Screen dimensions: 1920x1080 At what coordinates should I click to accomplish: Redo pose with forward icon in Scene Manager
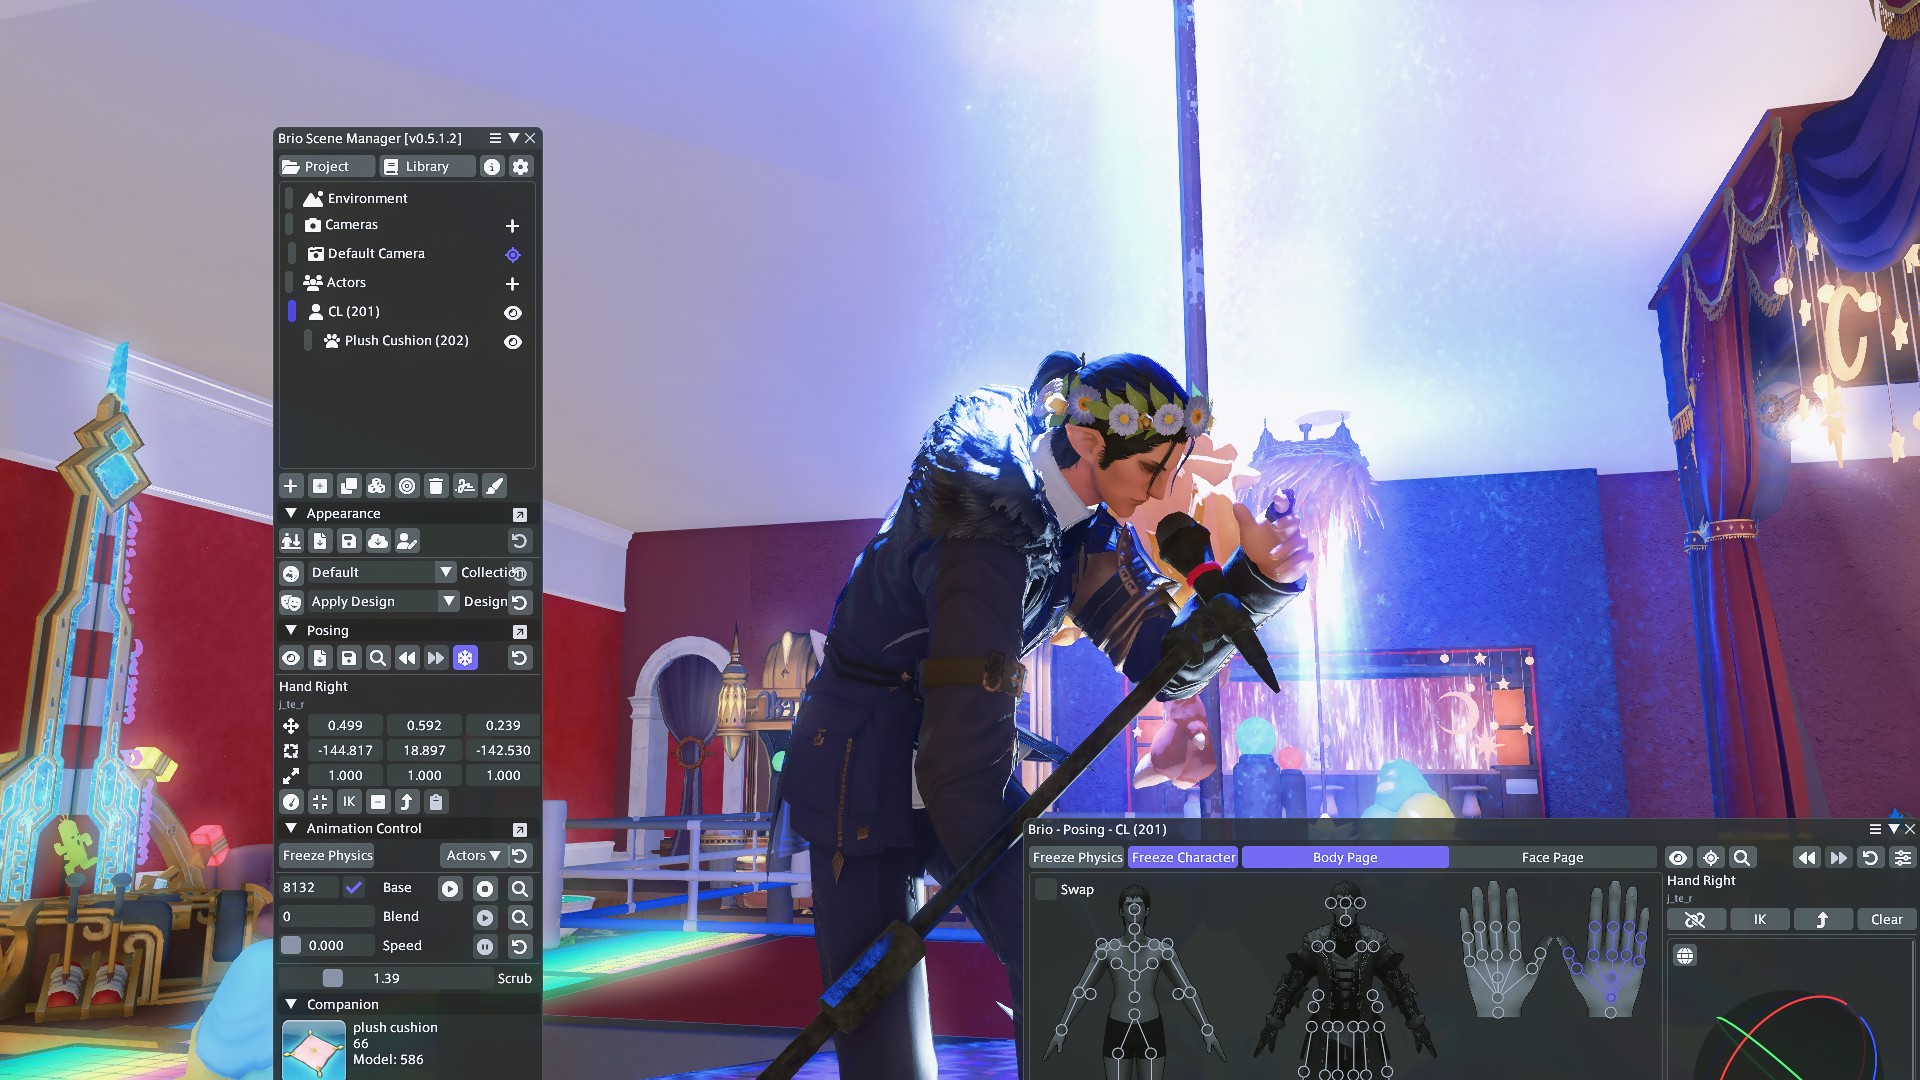(x=436, y=658)
